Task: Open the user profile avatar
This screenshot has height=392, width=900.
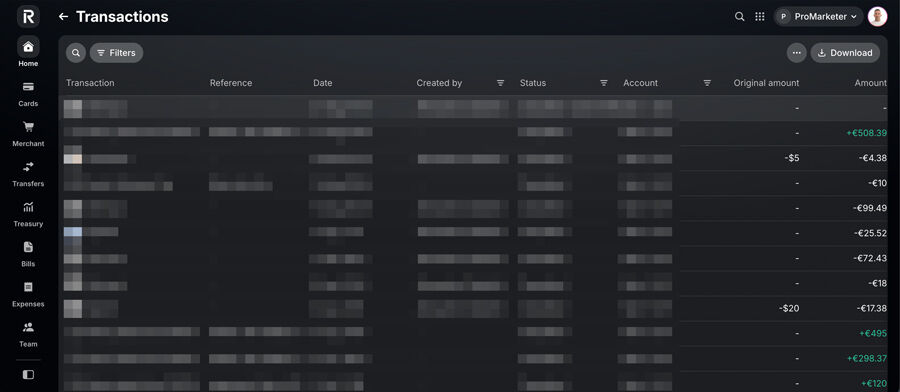Action: [x=877, y=17]
